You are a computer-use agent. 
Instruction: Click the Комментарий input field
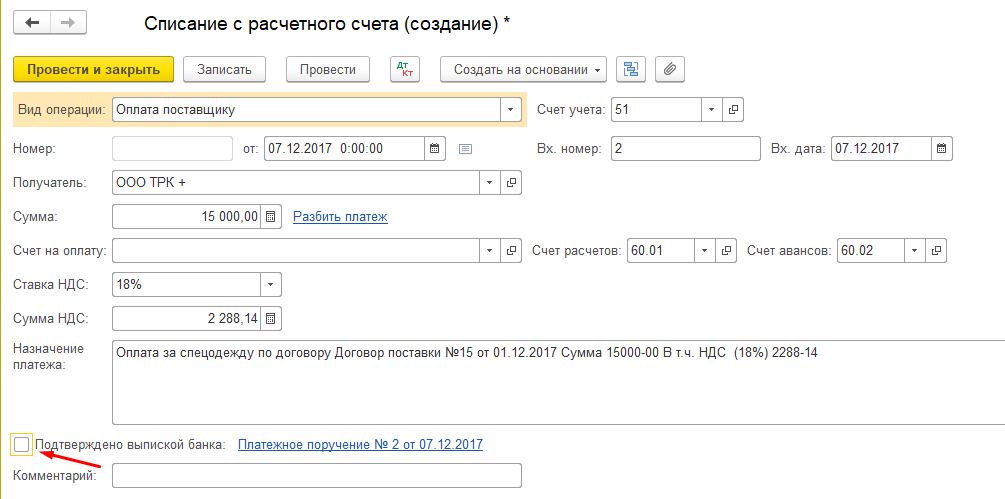(x=317, y=476)
